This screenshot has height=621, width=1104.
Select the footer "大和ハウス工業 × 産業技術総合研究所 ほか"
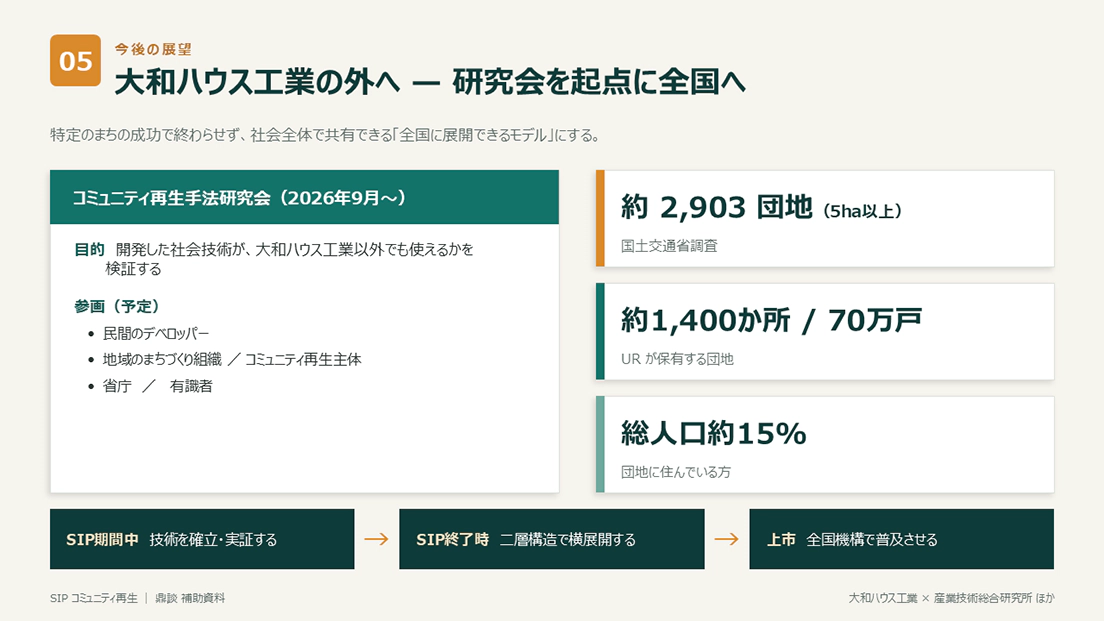tap(951, 598)
